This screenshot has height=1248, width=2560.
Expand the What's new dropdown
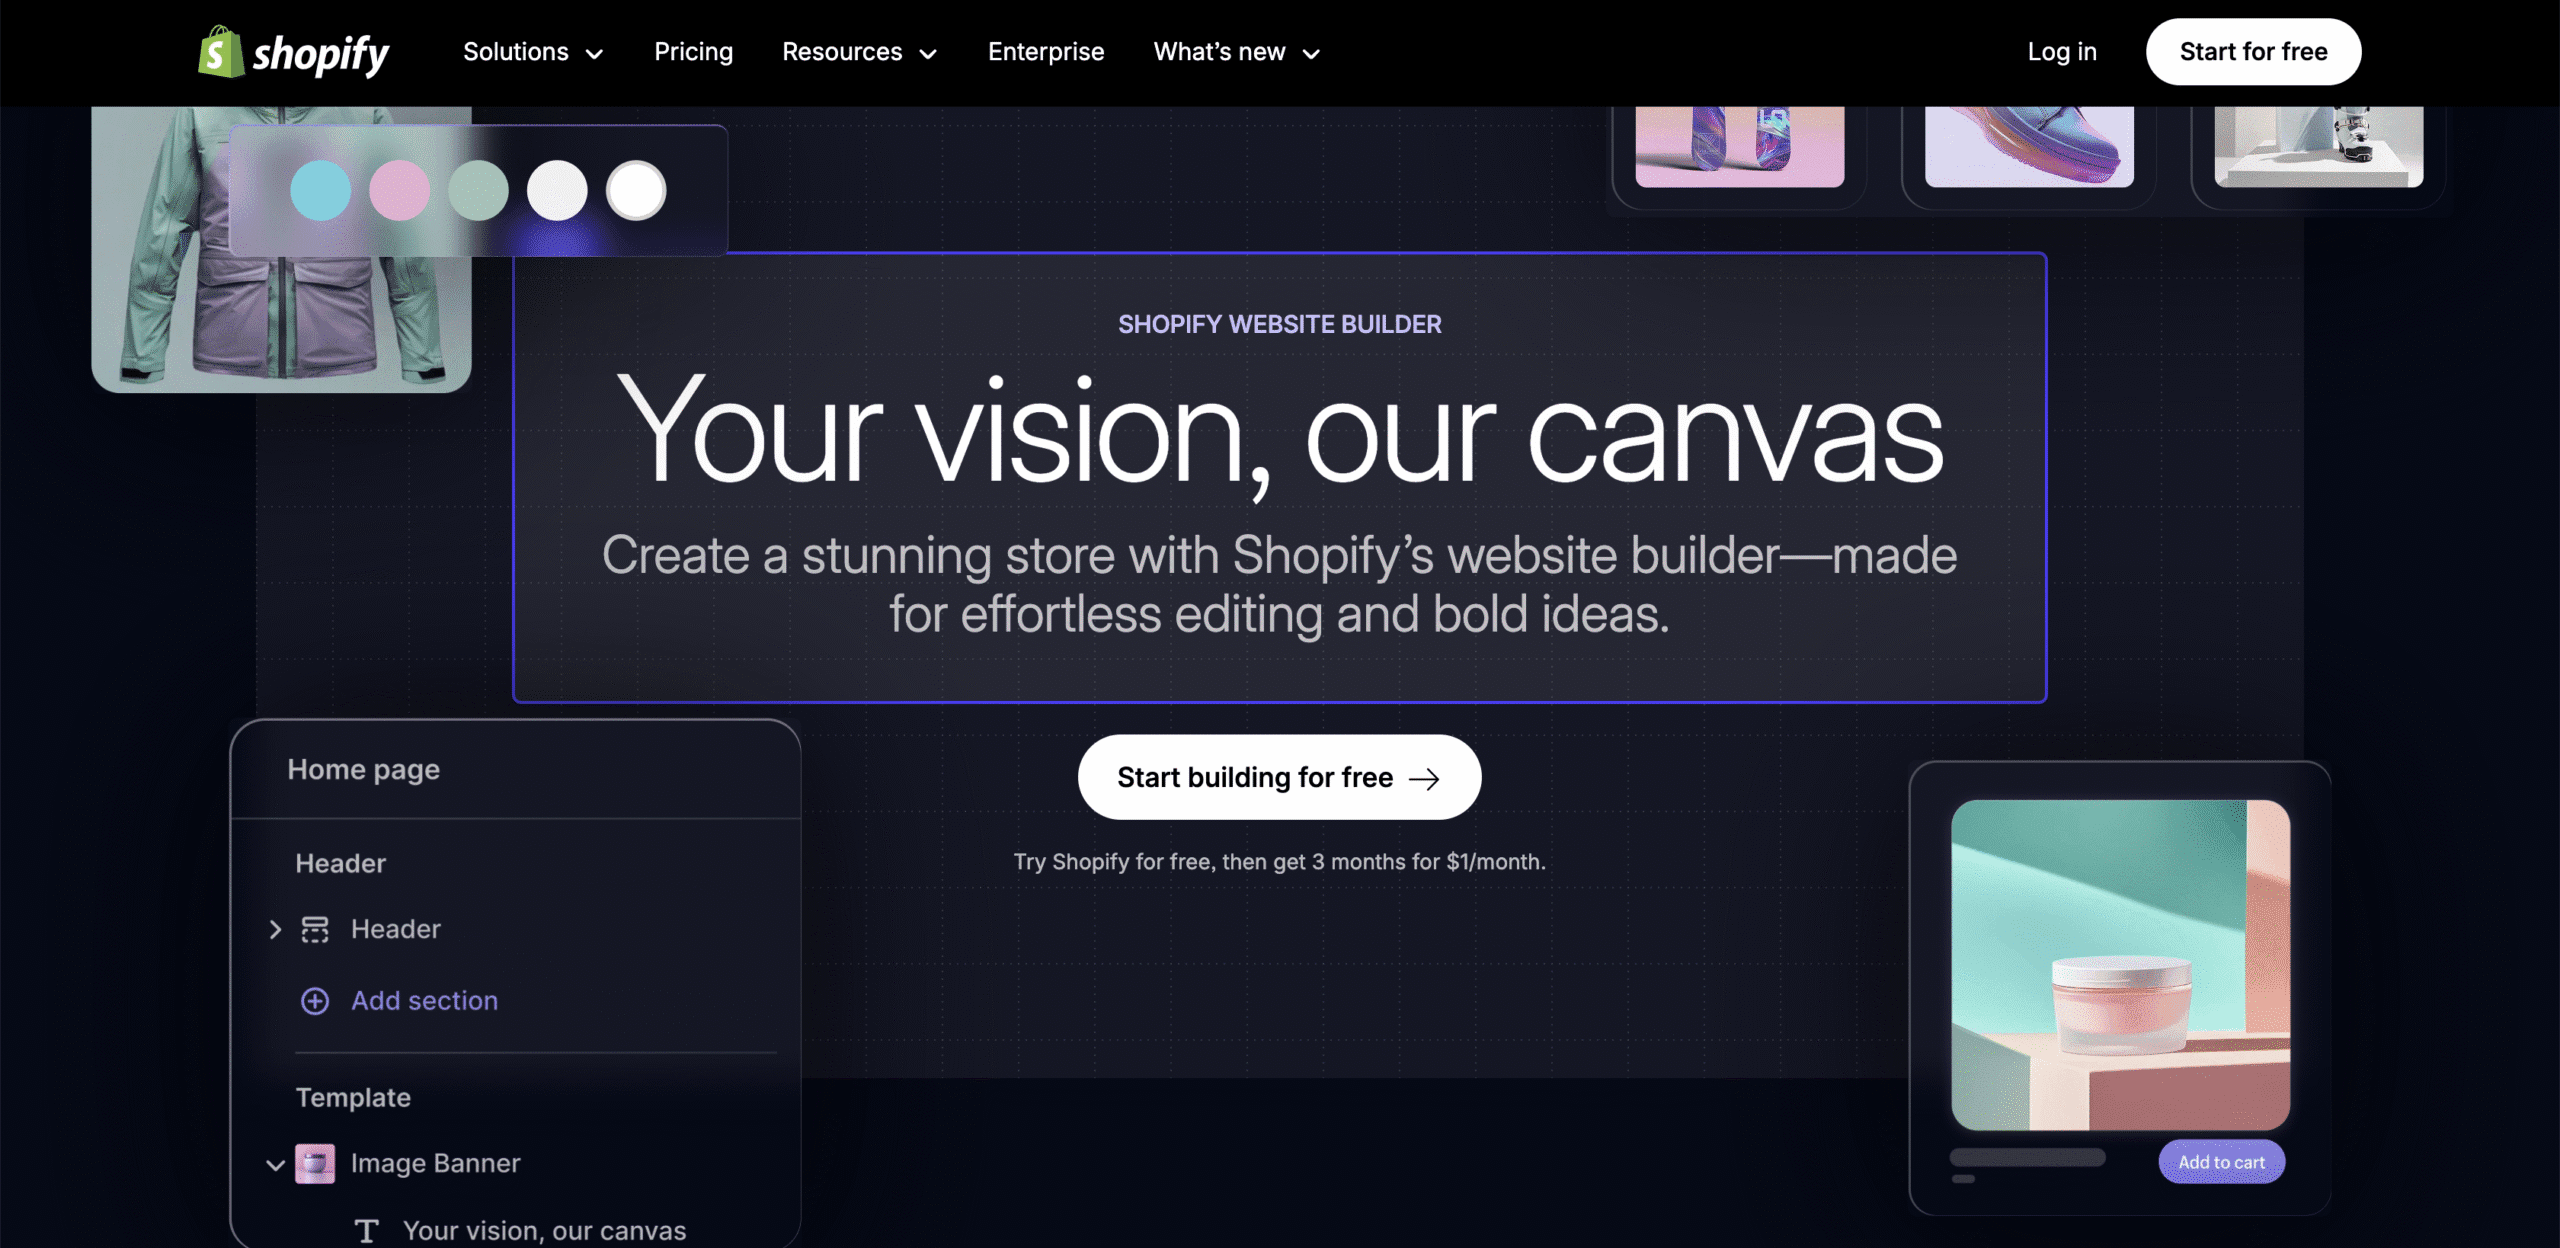(x=1236, y=52)
